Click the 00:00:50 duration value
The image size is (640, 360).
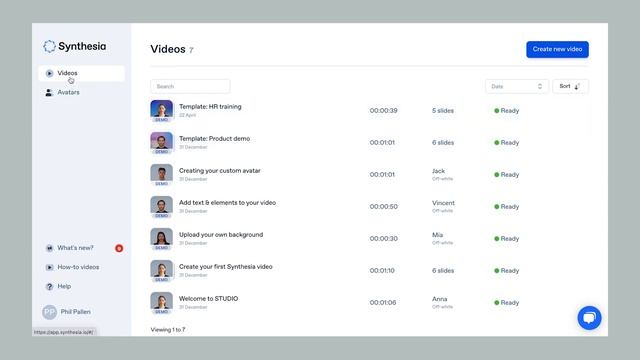[x=384, y=207]
